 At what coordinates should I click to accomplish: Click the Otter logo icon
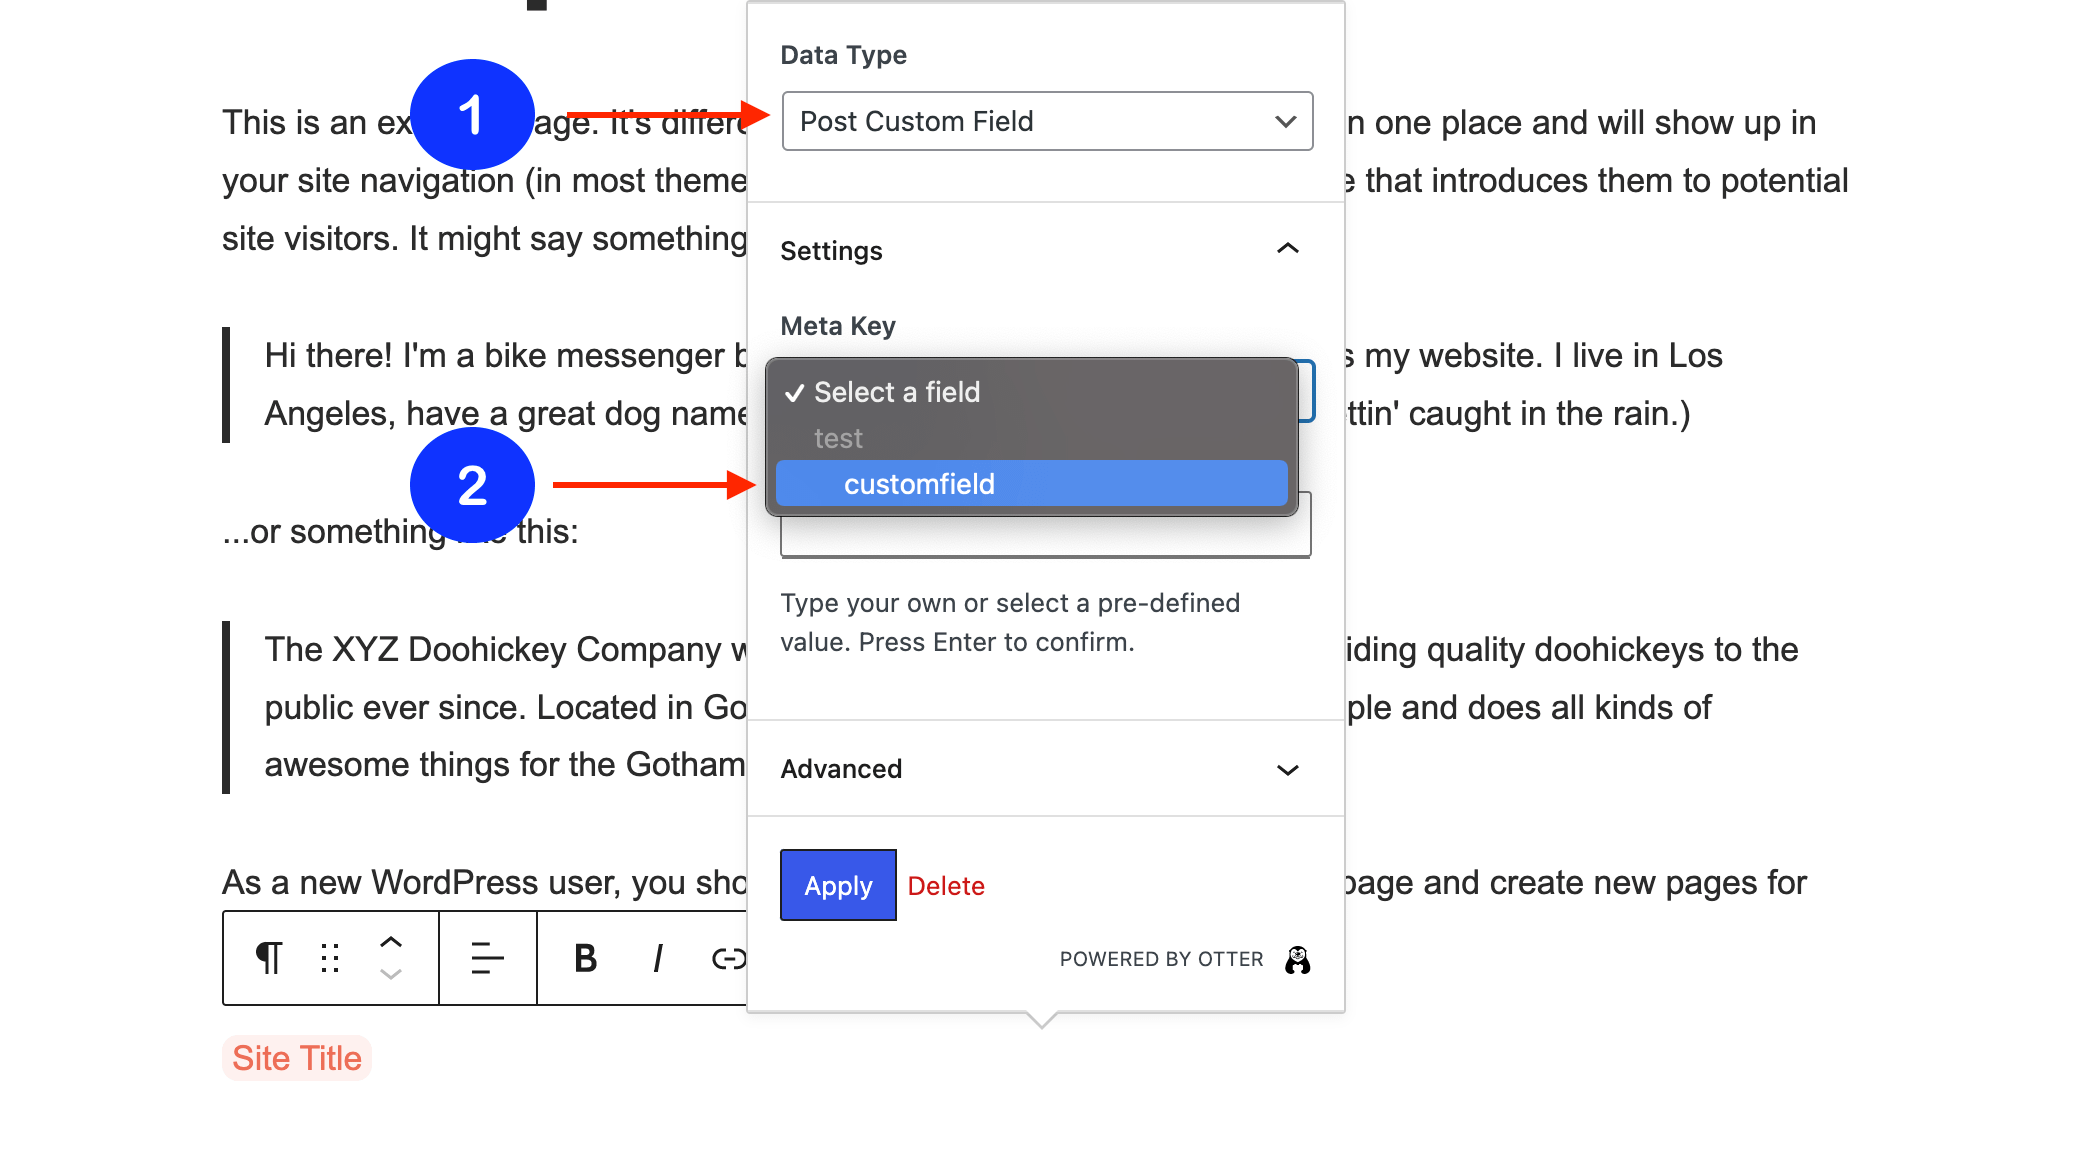(x=1297, y=960)
